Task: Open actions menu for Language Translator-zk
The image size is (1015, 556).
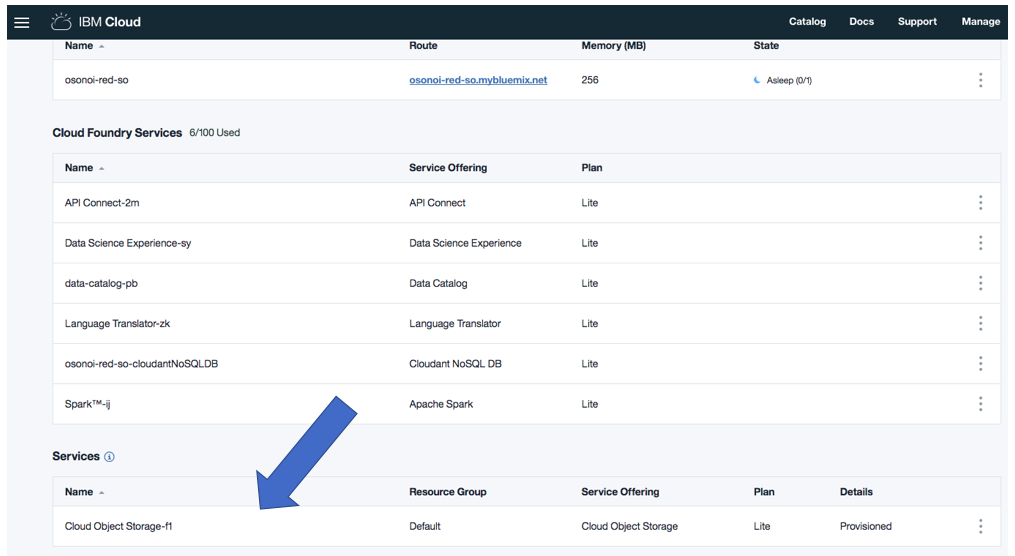Action: 981,323
